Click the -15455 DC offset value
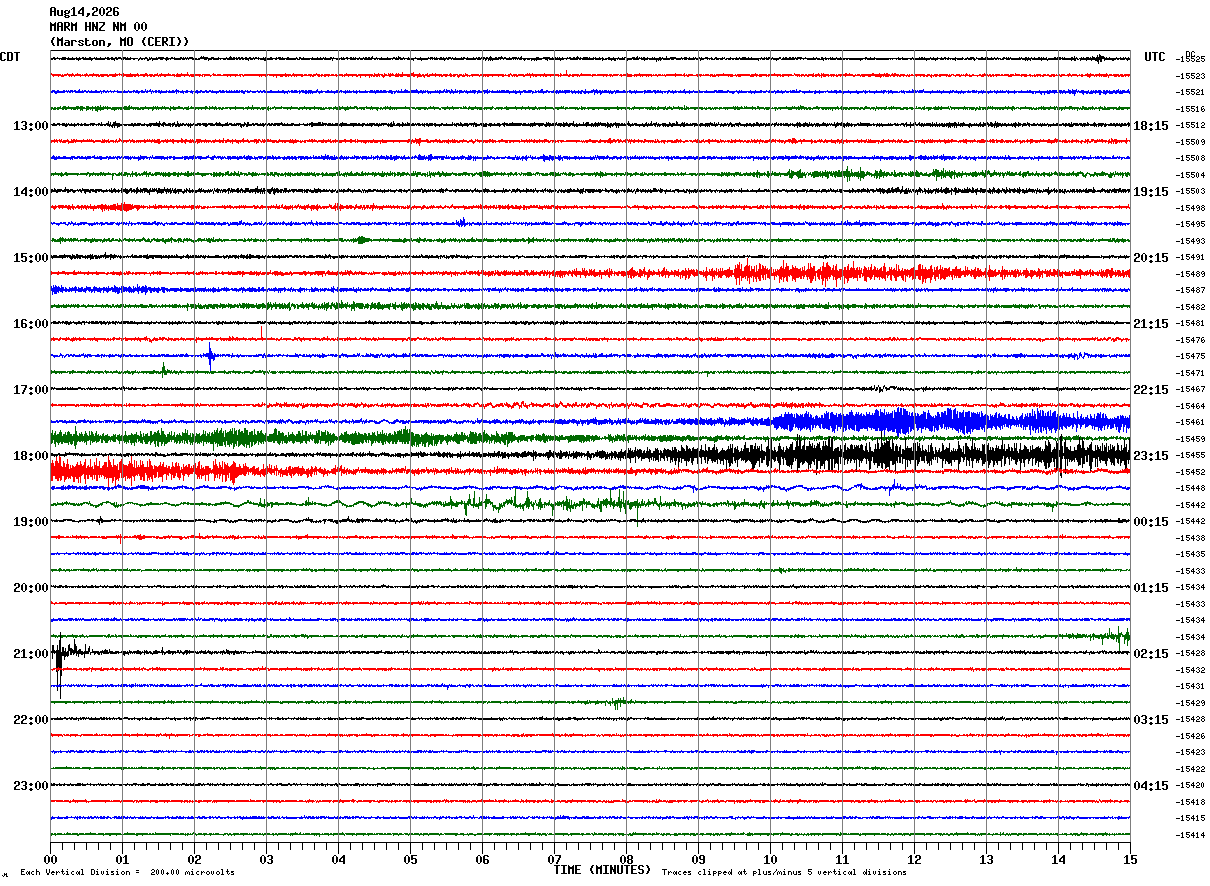Viewport: 1210px width, 886px height. [1191, 455]
